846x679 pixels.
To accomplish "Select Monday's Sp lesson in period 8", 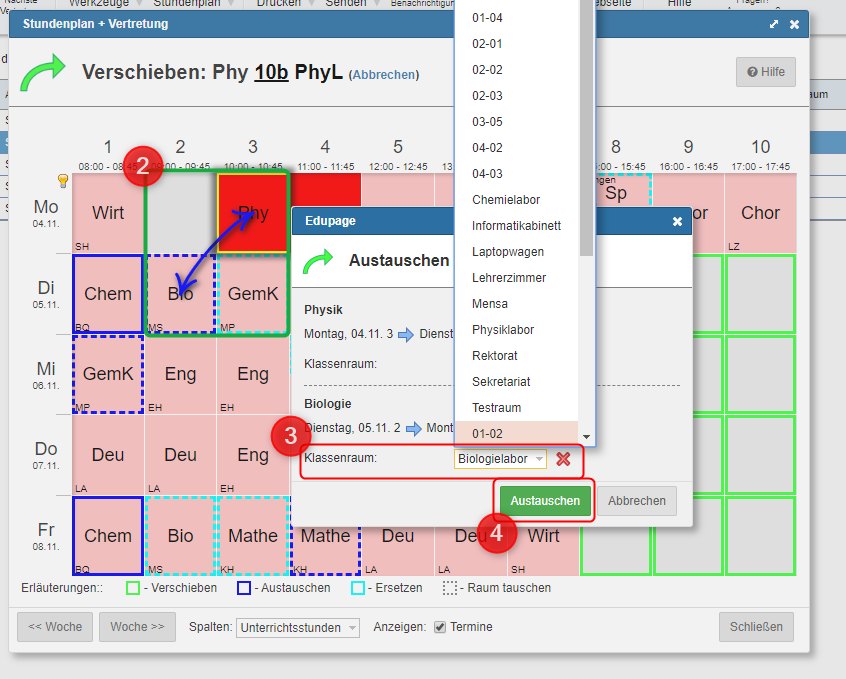I will 623,190.
